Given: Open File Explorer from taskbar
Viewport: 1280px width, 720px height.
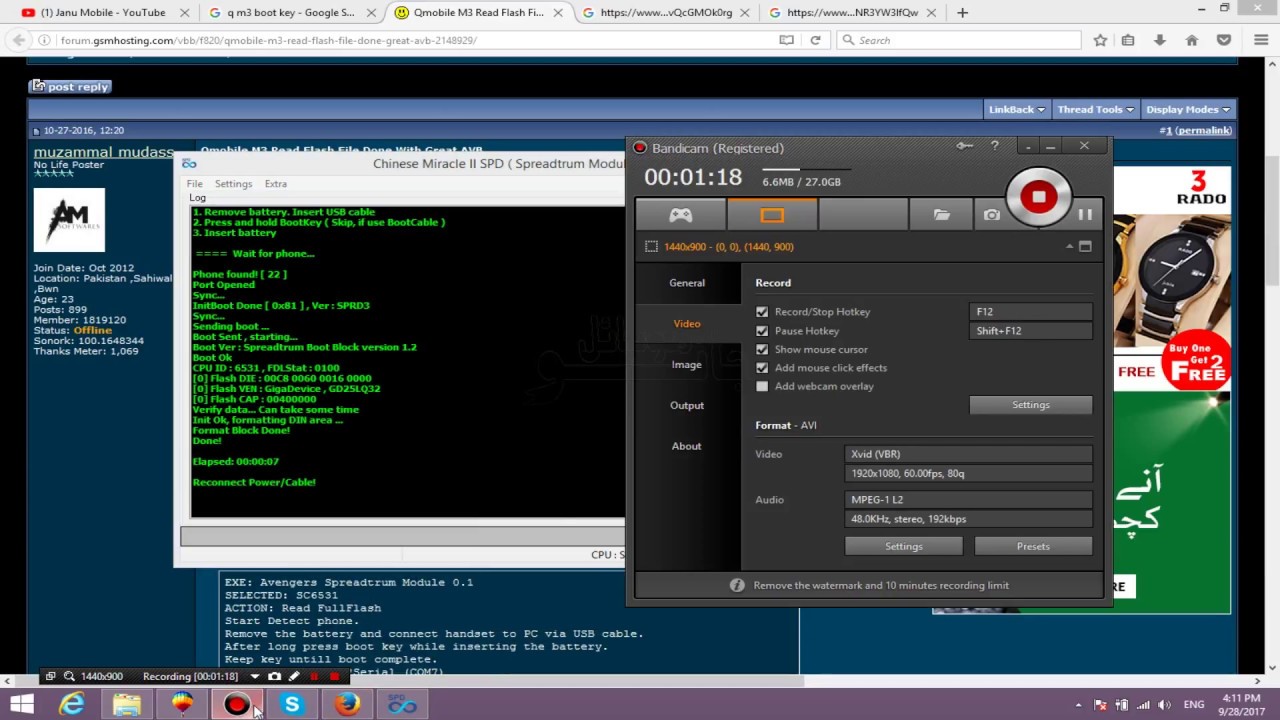Looking at the screenshot, I should tap(127, 705).
